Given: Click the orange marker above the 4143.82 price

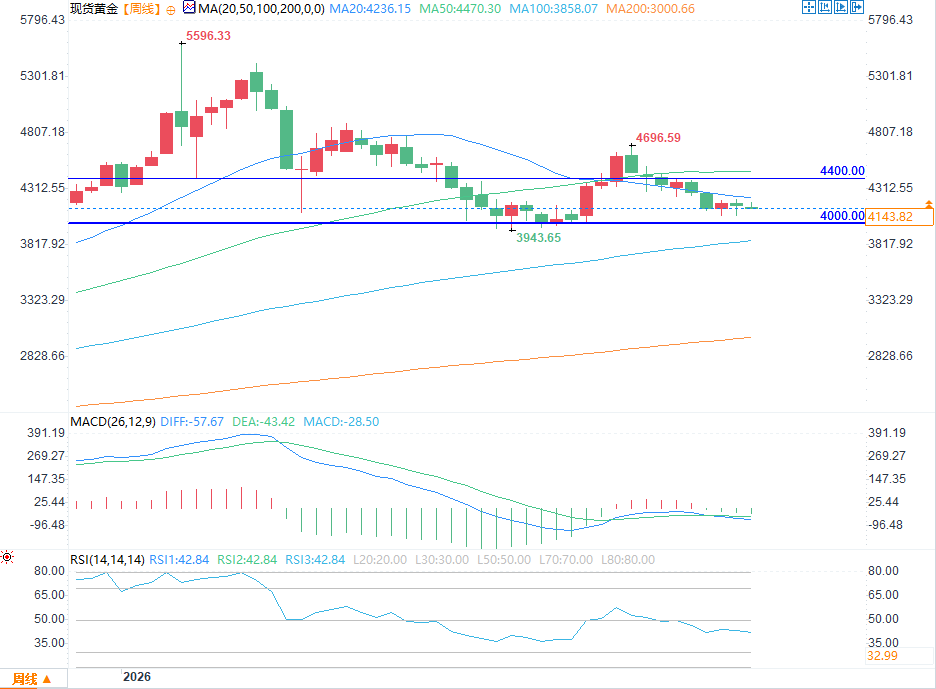Looking at the screenshot, I should point(929,205).
